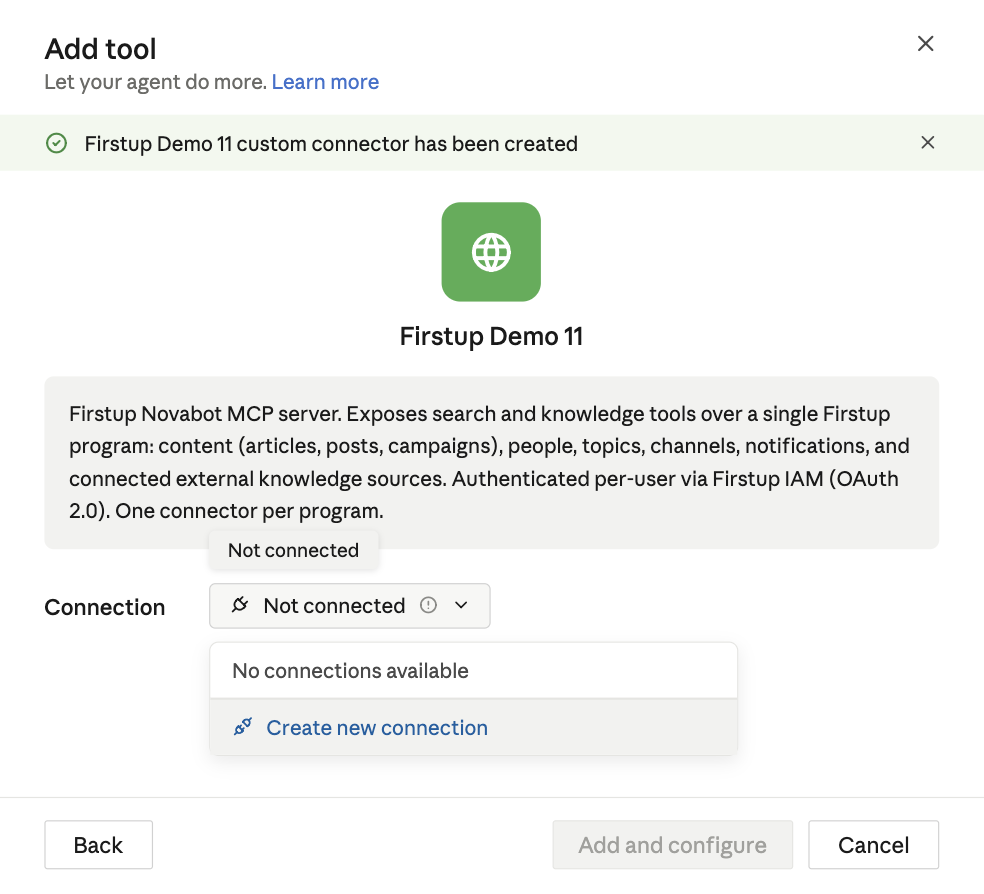Click the Firstup Demo 11 title
The height and width of the screenshot is (894, 984).
pos(491,337)
